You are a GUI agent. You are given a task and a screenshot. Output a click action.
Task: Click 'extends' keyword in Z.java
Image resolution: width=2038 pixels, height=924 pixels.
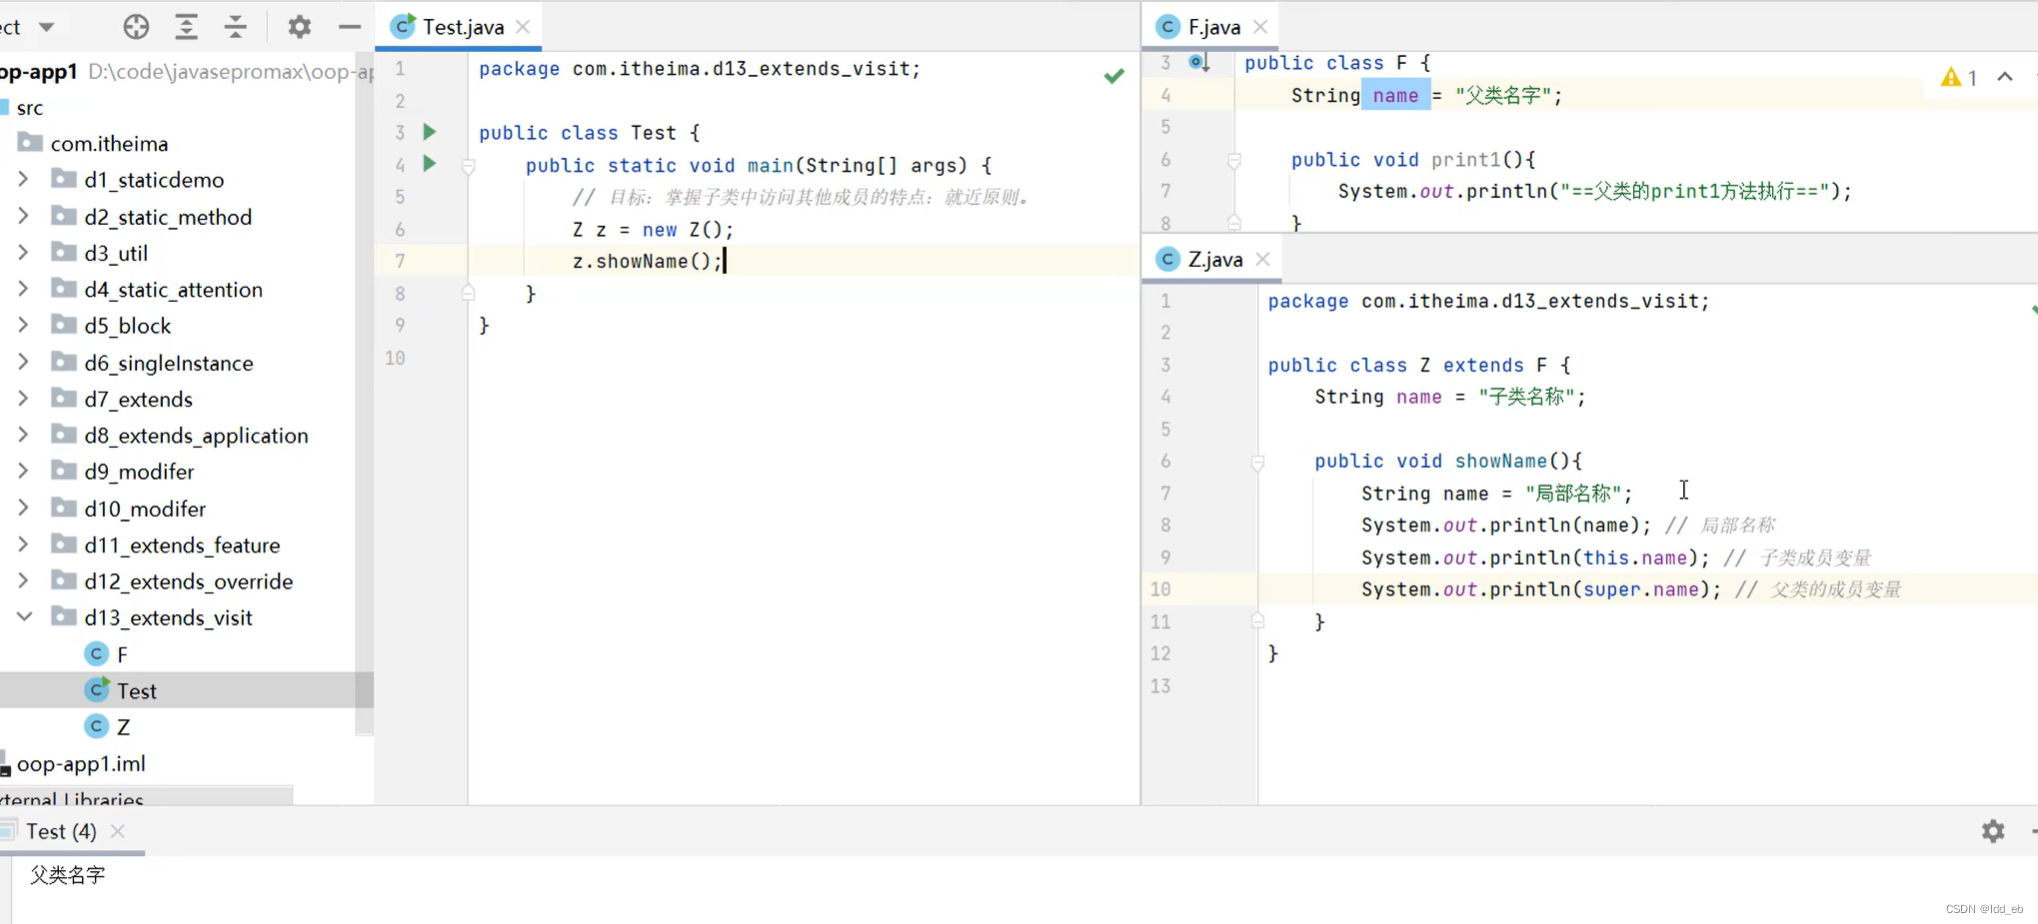[x=1483, y=365]
